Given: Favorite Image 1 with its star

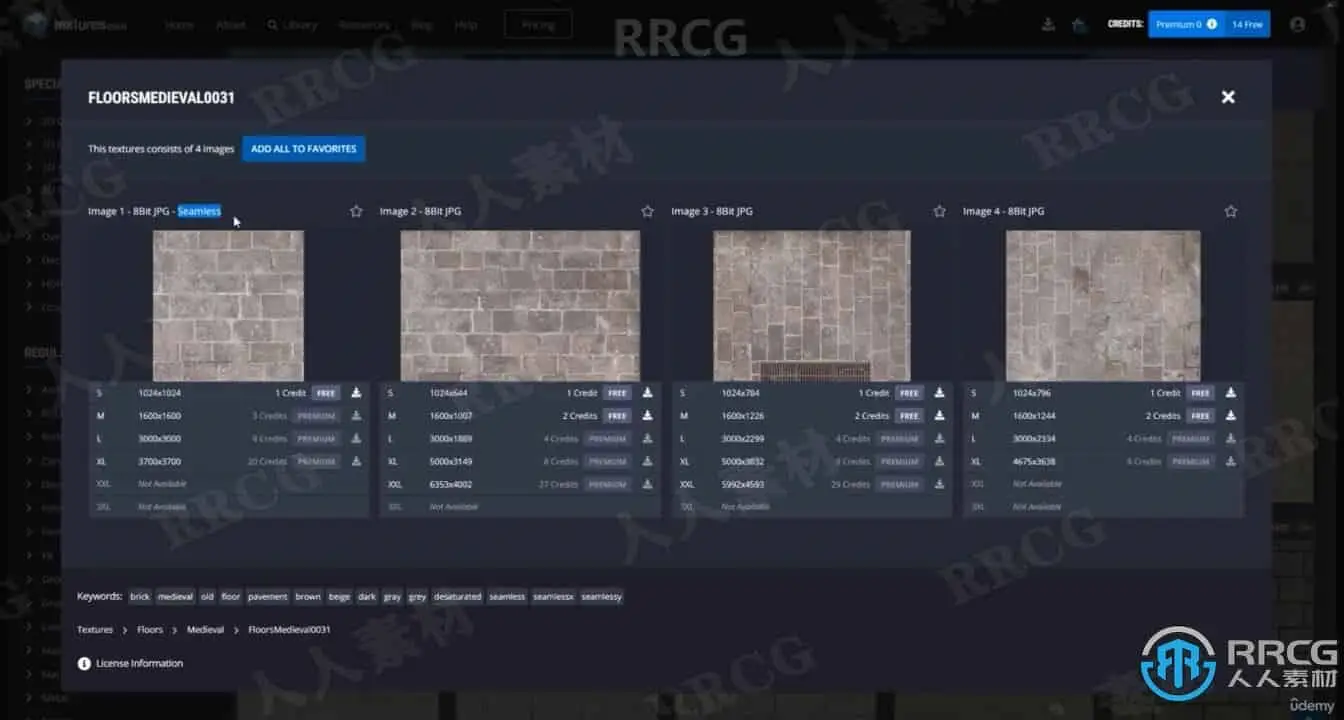Looking at the screenshot, I should click(356, 212).
